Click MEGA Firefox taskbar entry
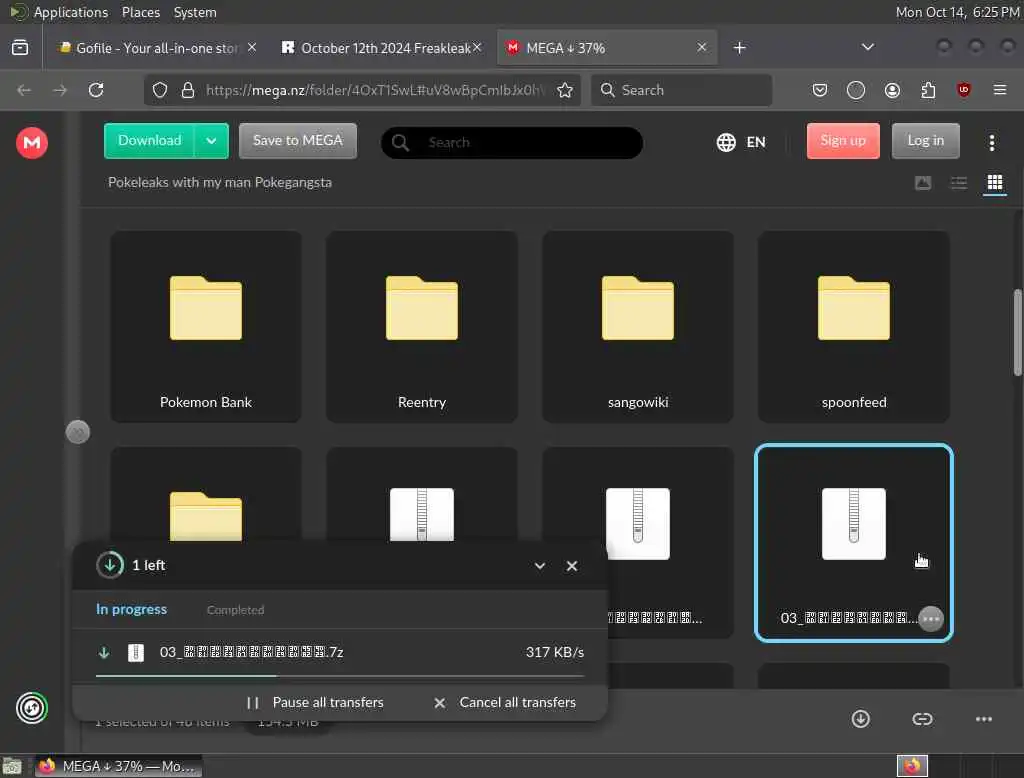1024x778 pixels. click(118, 766)
